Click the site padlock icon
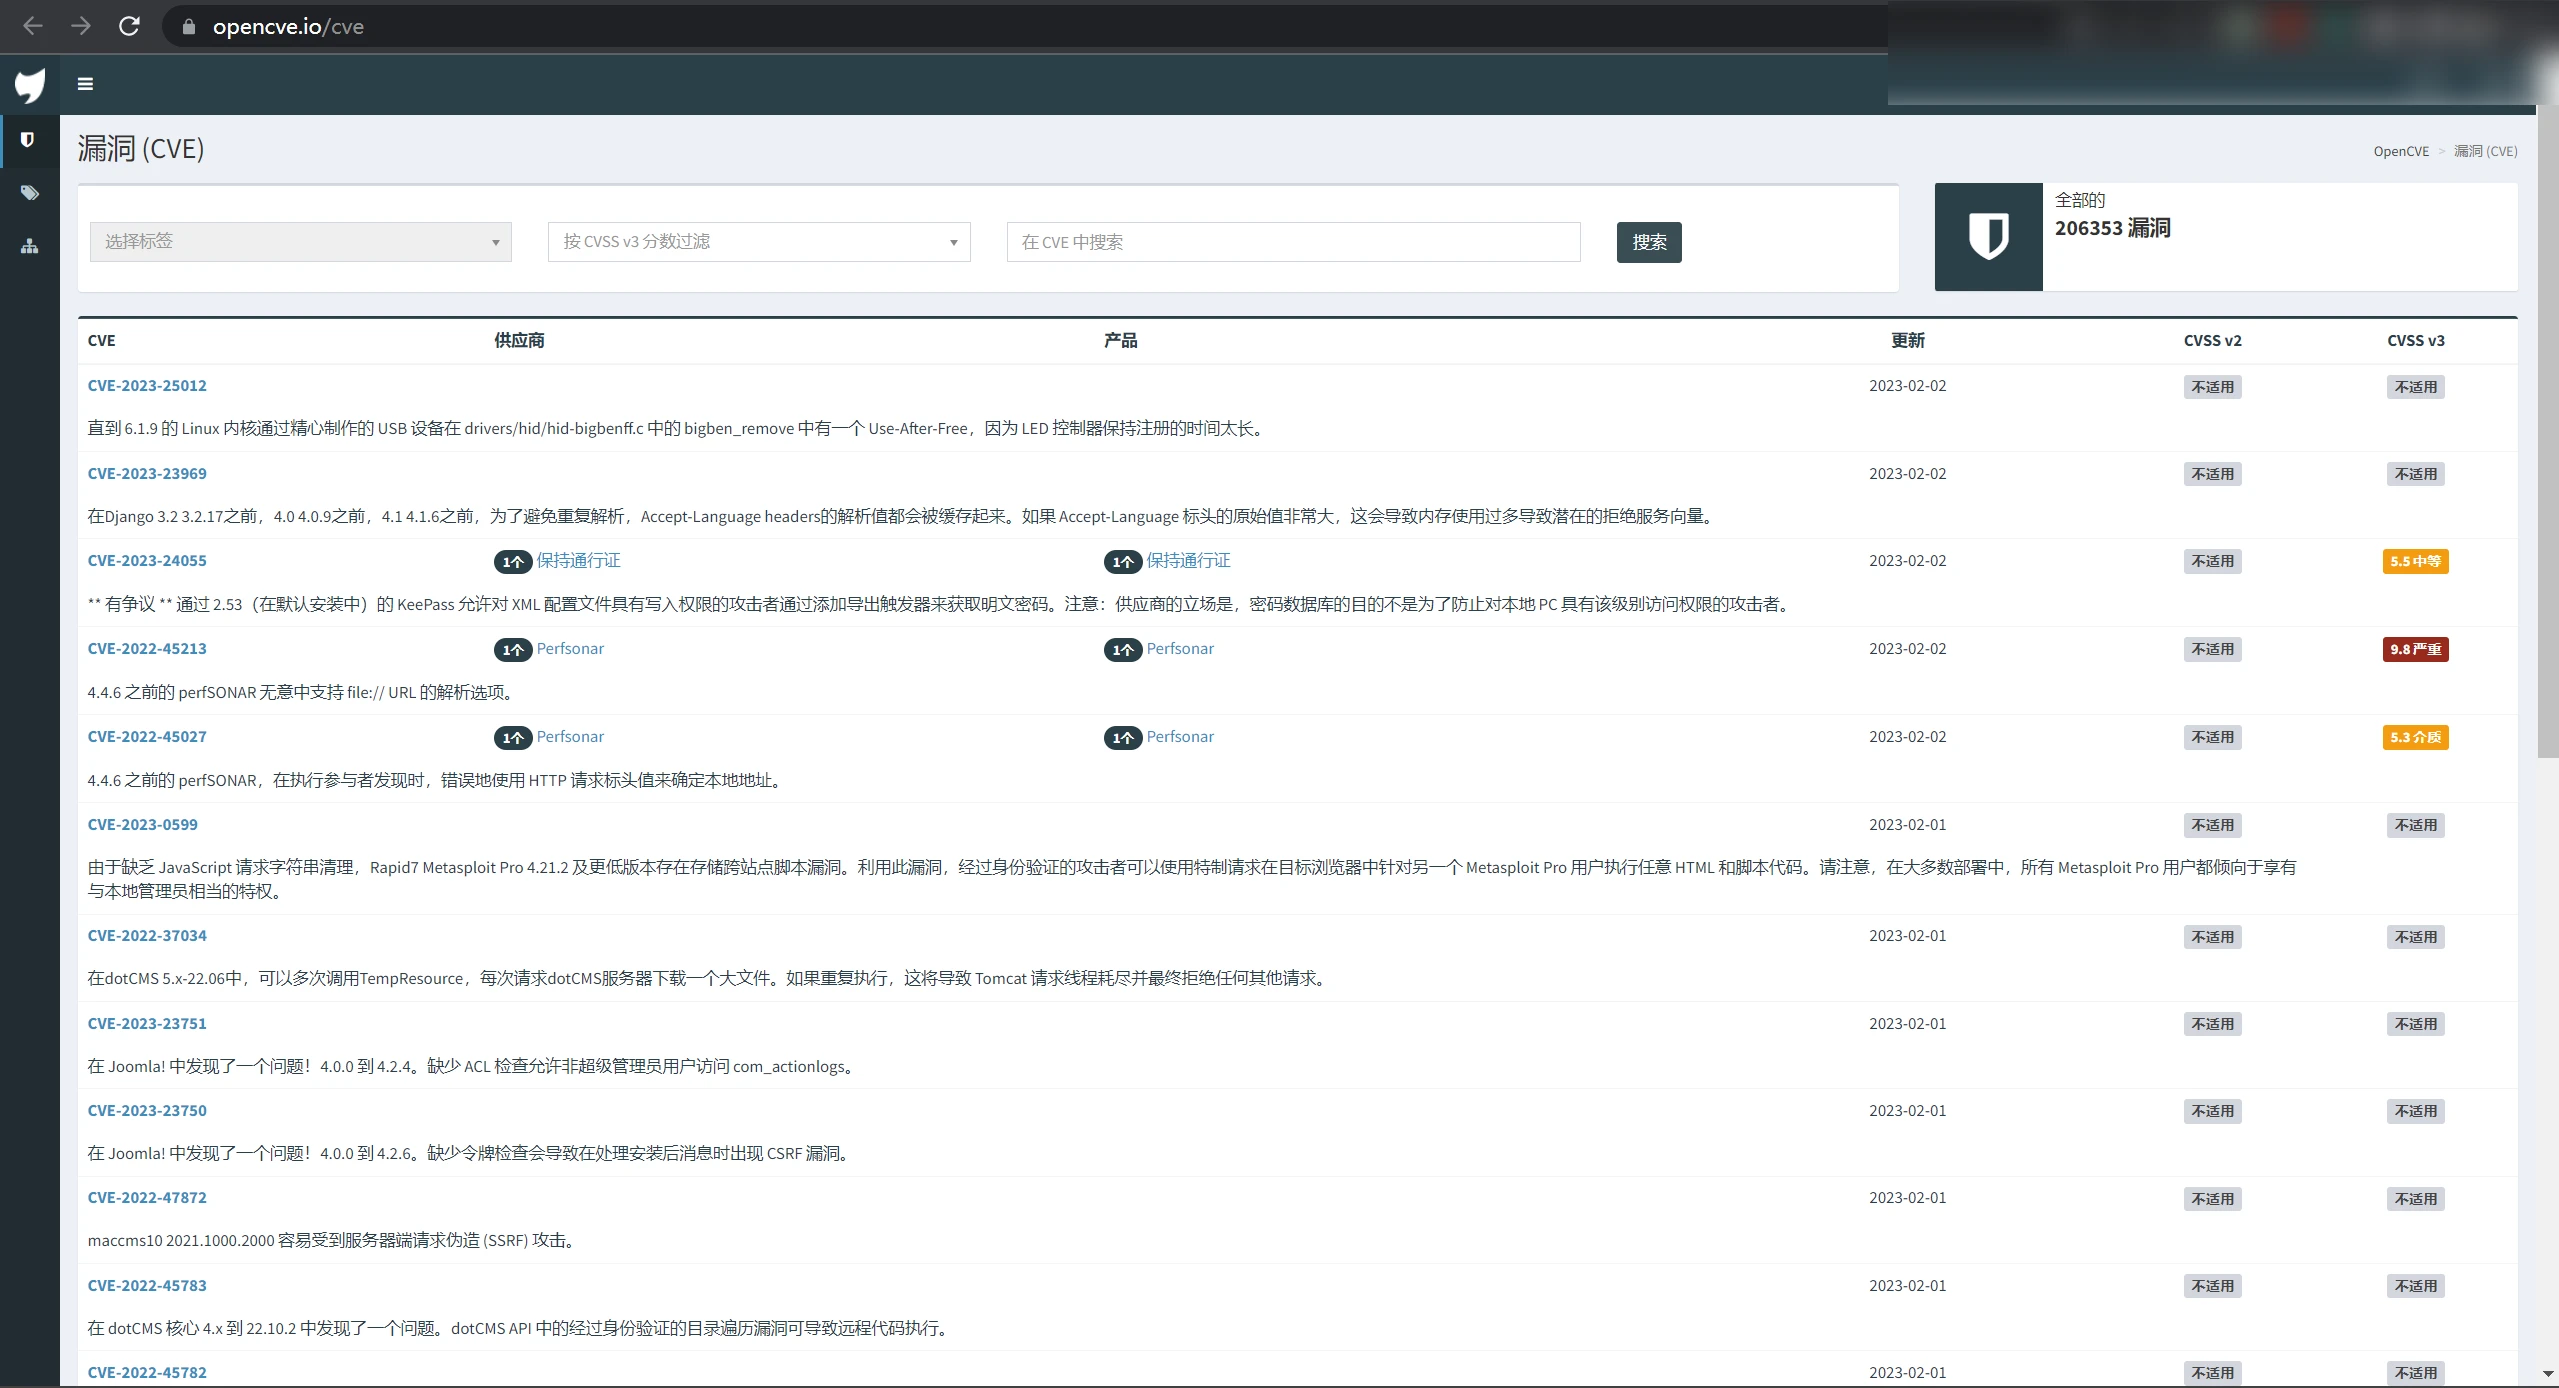 pos(188,27)
